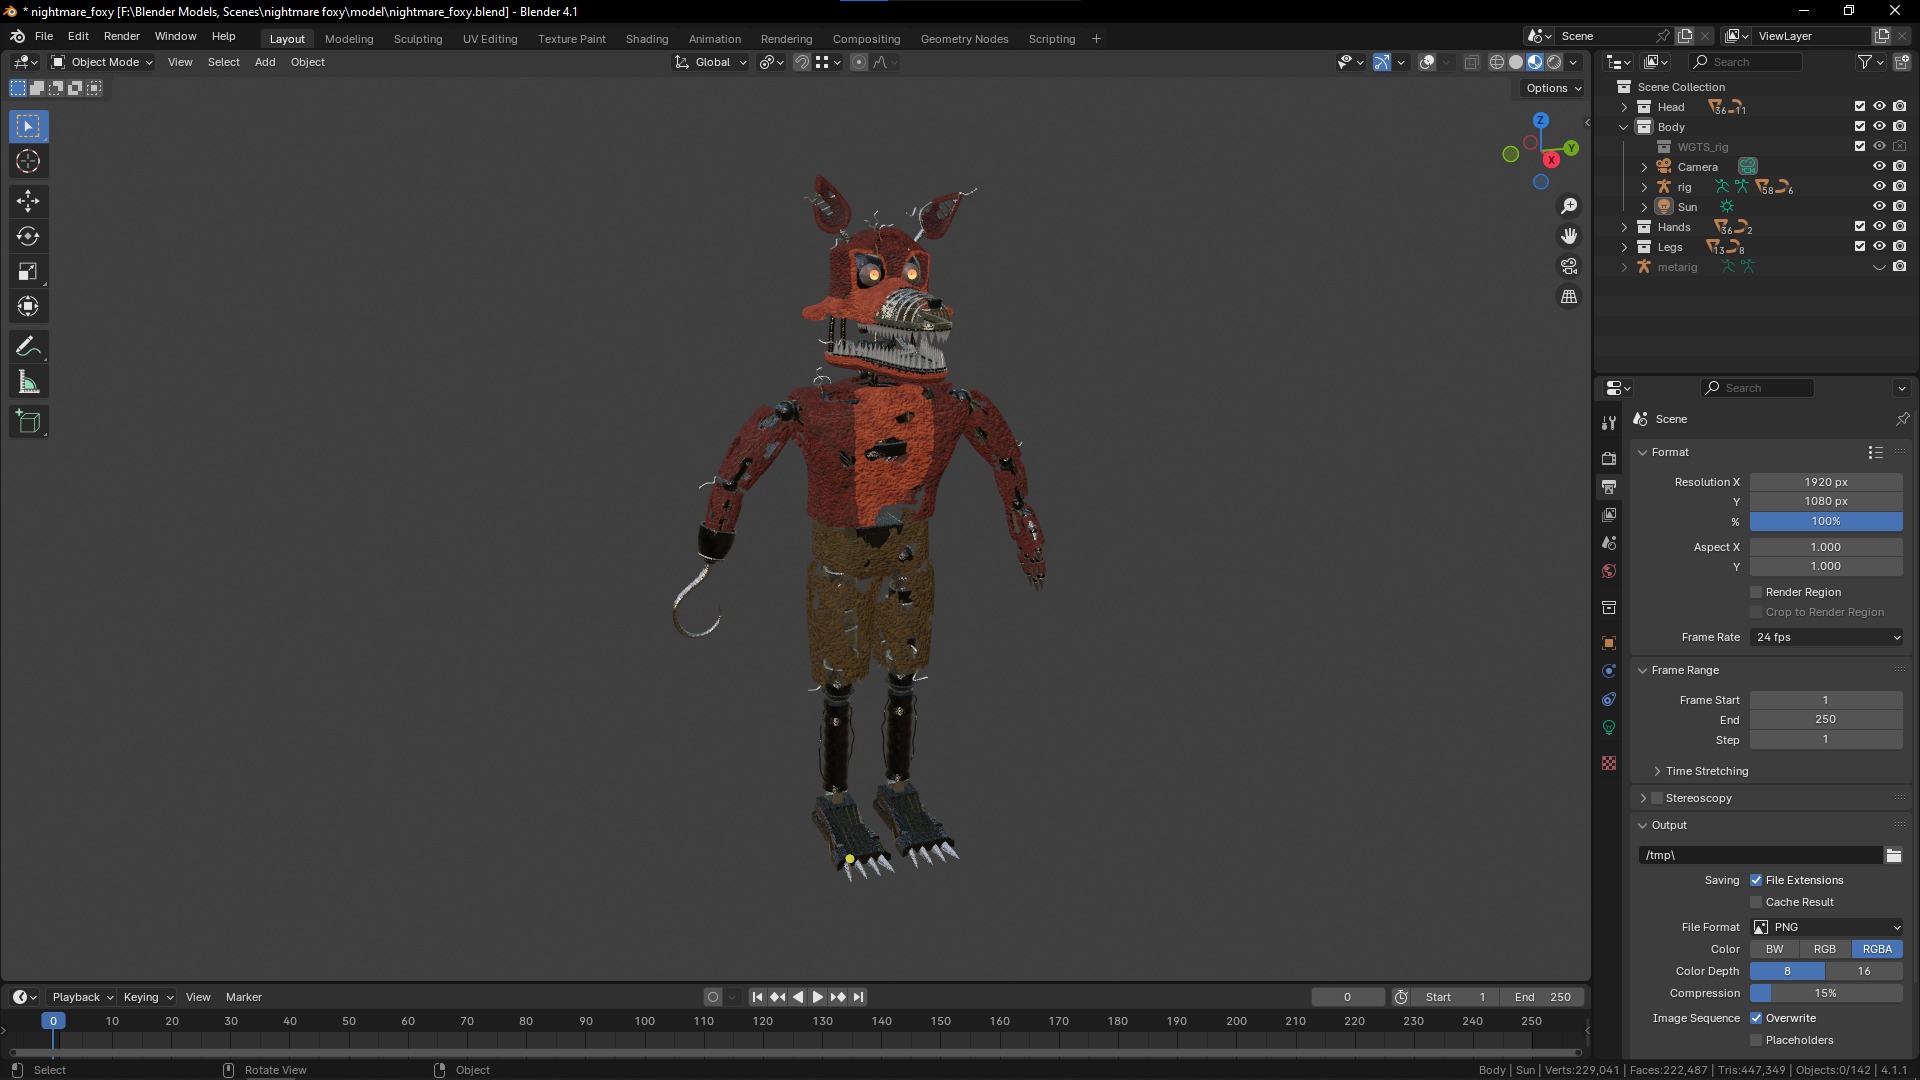This screenshot has height=1080, width=1920.
Task: Toggle snapping magnet icon
Action: click(x=802, y=62)
